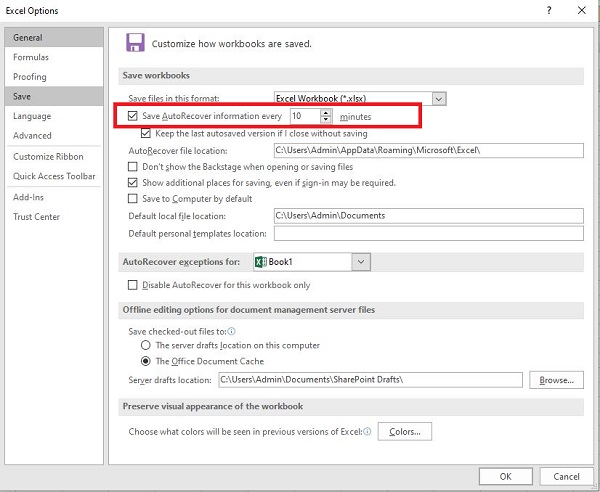Click the Default local file location field
The width and height of the screenshot is (600, 492).
(x=429, y=216)
